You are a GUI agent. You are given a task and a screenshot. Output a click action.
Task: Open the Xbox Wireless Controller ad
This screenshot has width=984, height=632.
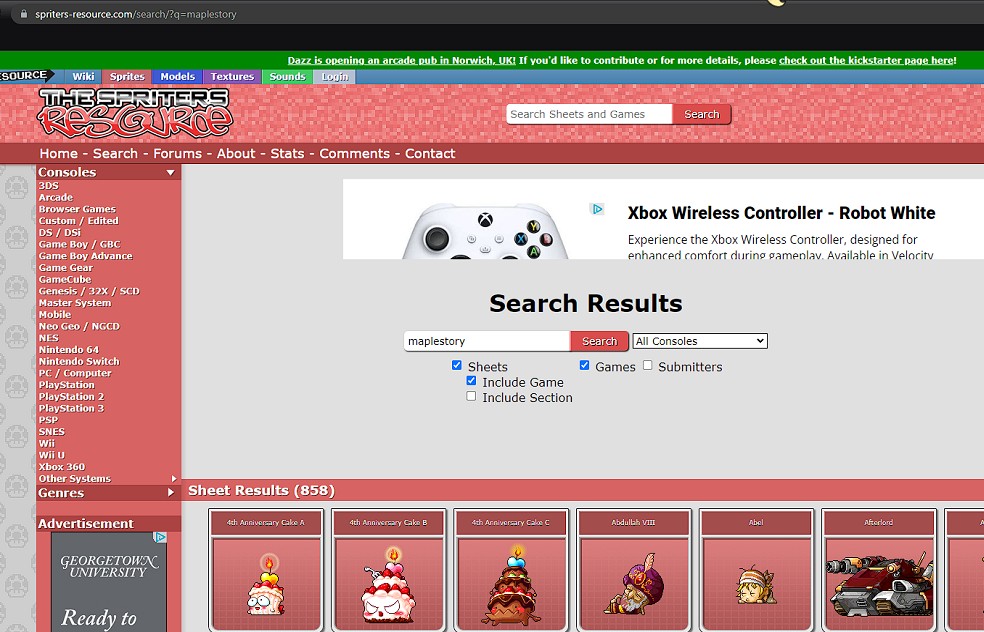[x=663, y=219]
